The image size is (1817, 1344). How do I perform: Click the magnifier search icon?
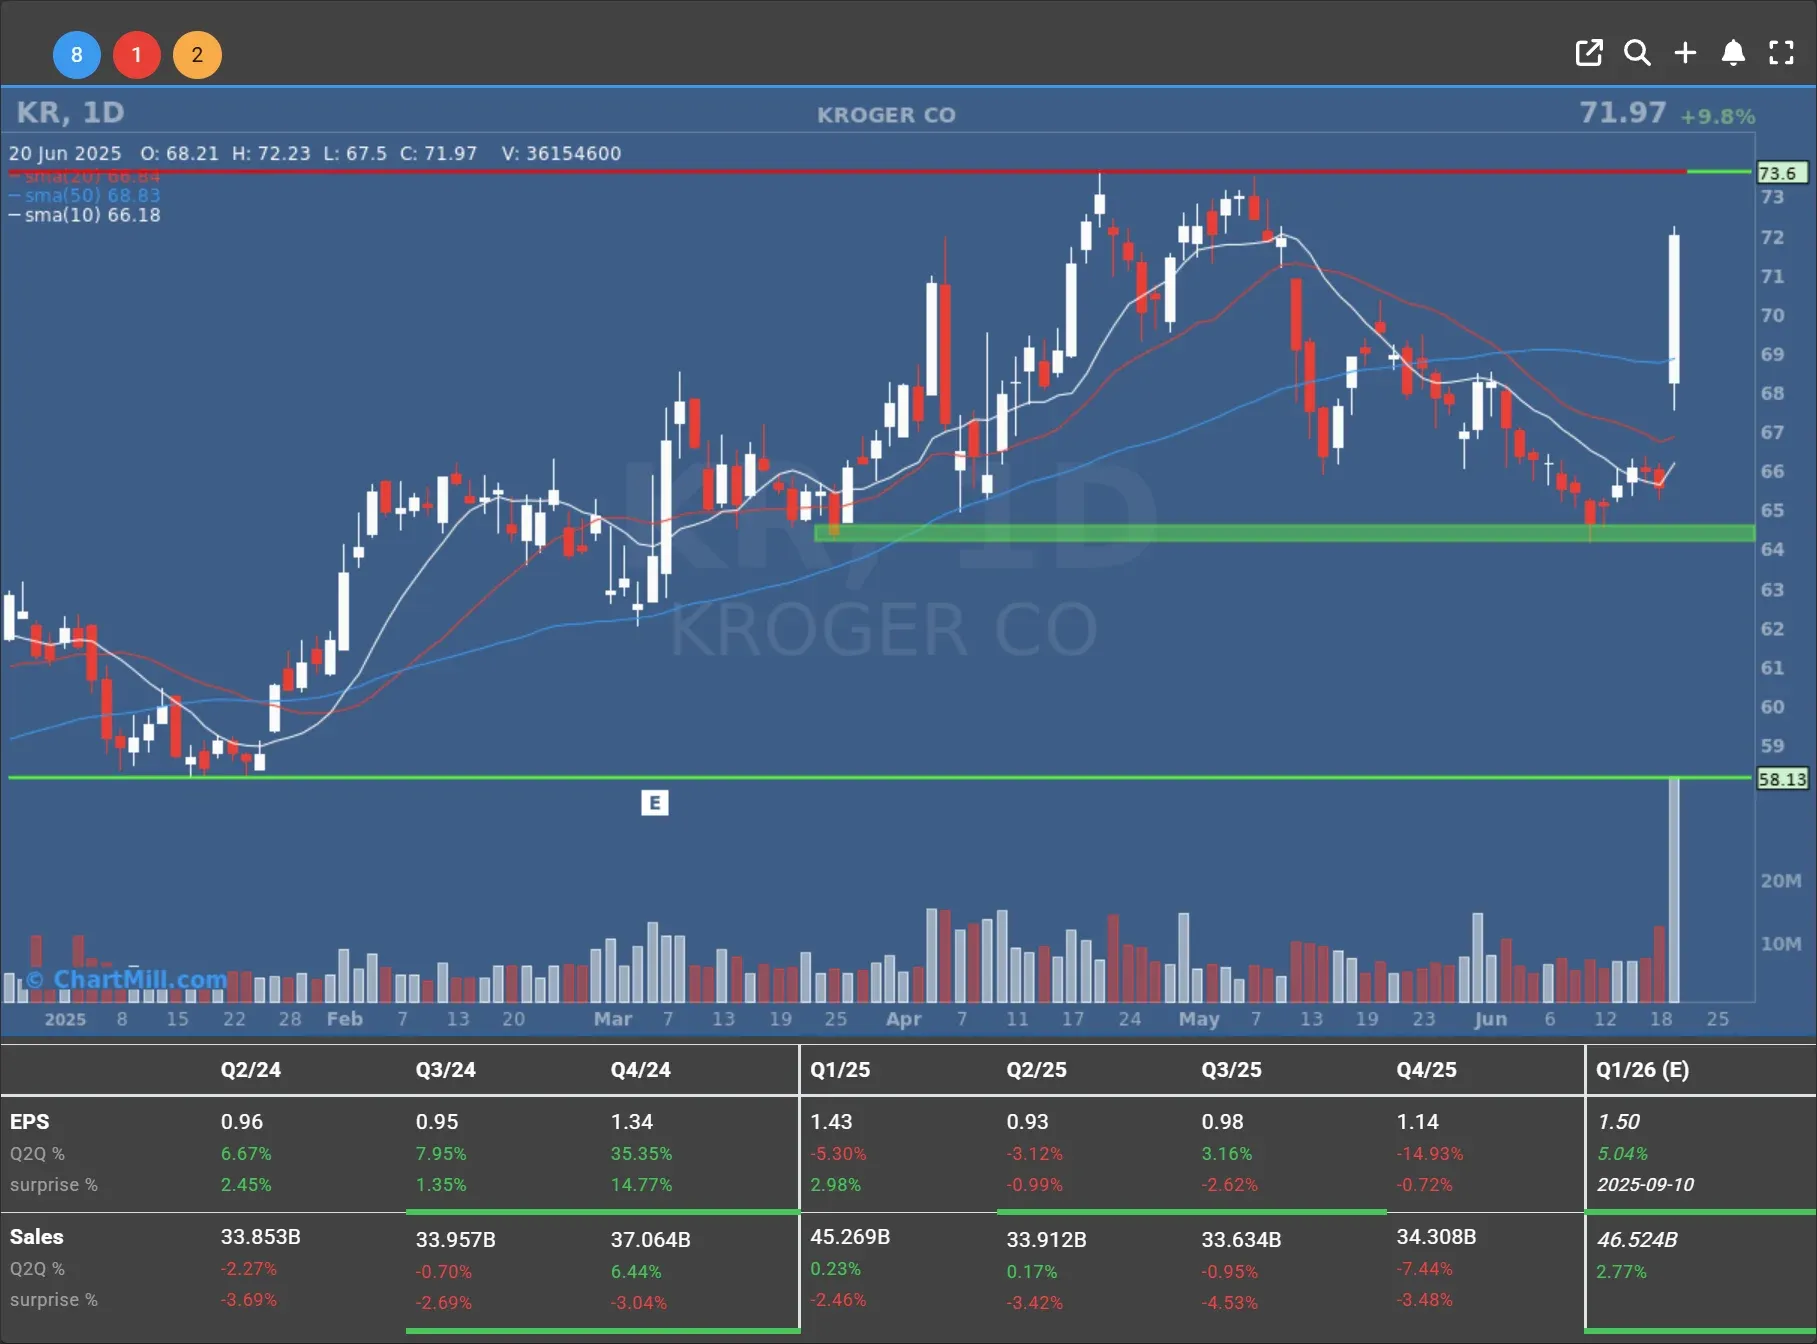point(1637,53)
